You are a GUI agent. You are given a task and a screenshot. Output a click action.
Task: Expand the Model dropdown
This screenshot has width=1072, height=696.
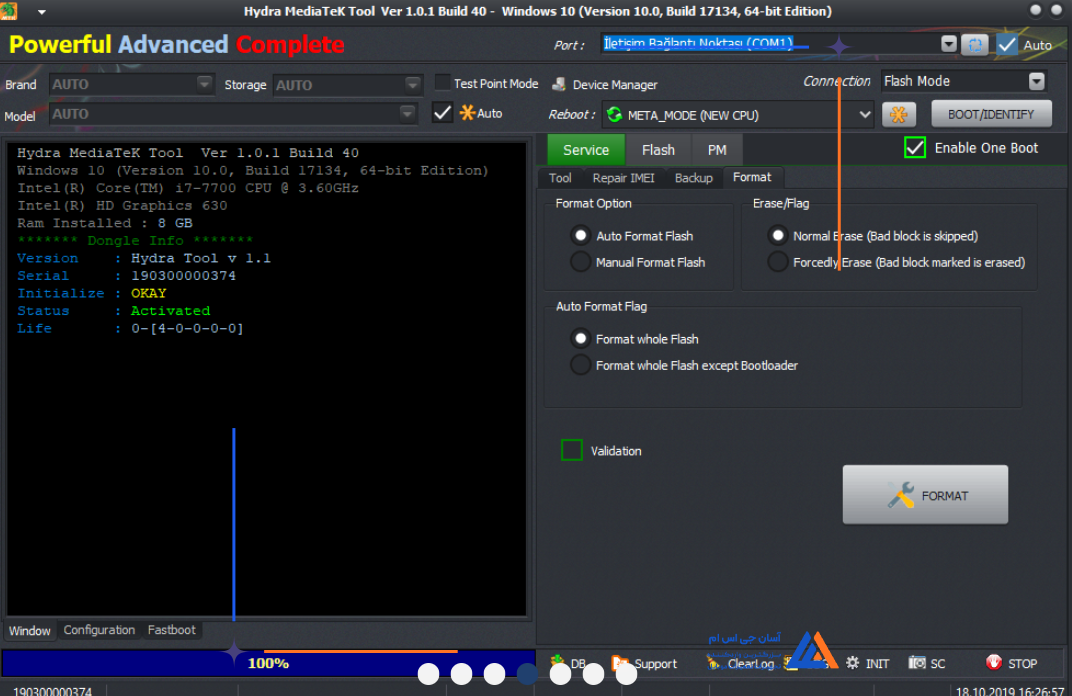(407, 113)
